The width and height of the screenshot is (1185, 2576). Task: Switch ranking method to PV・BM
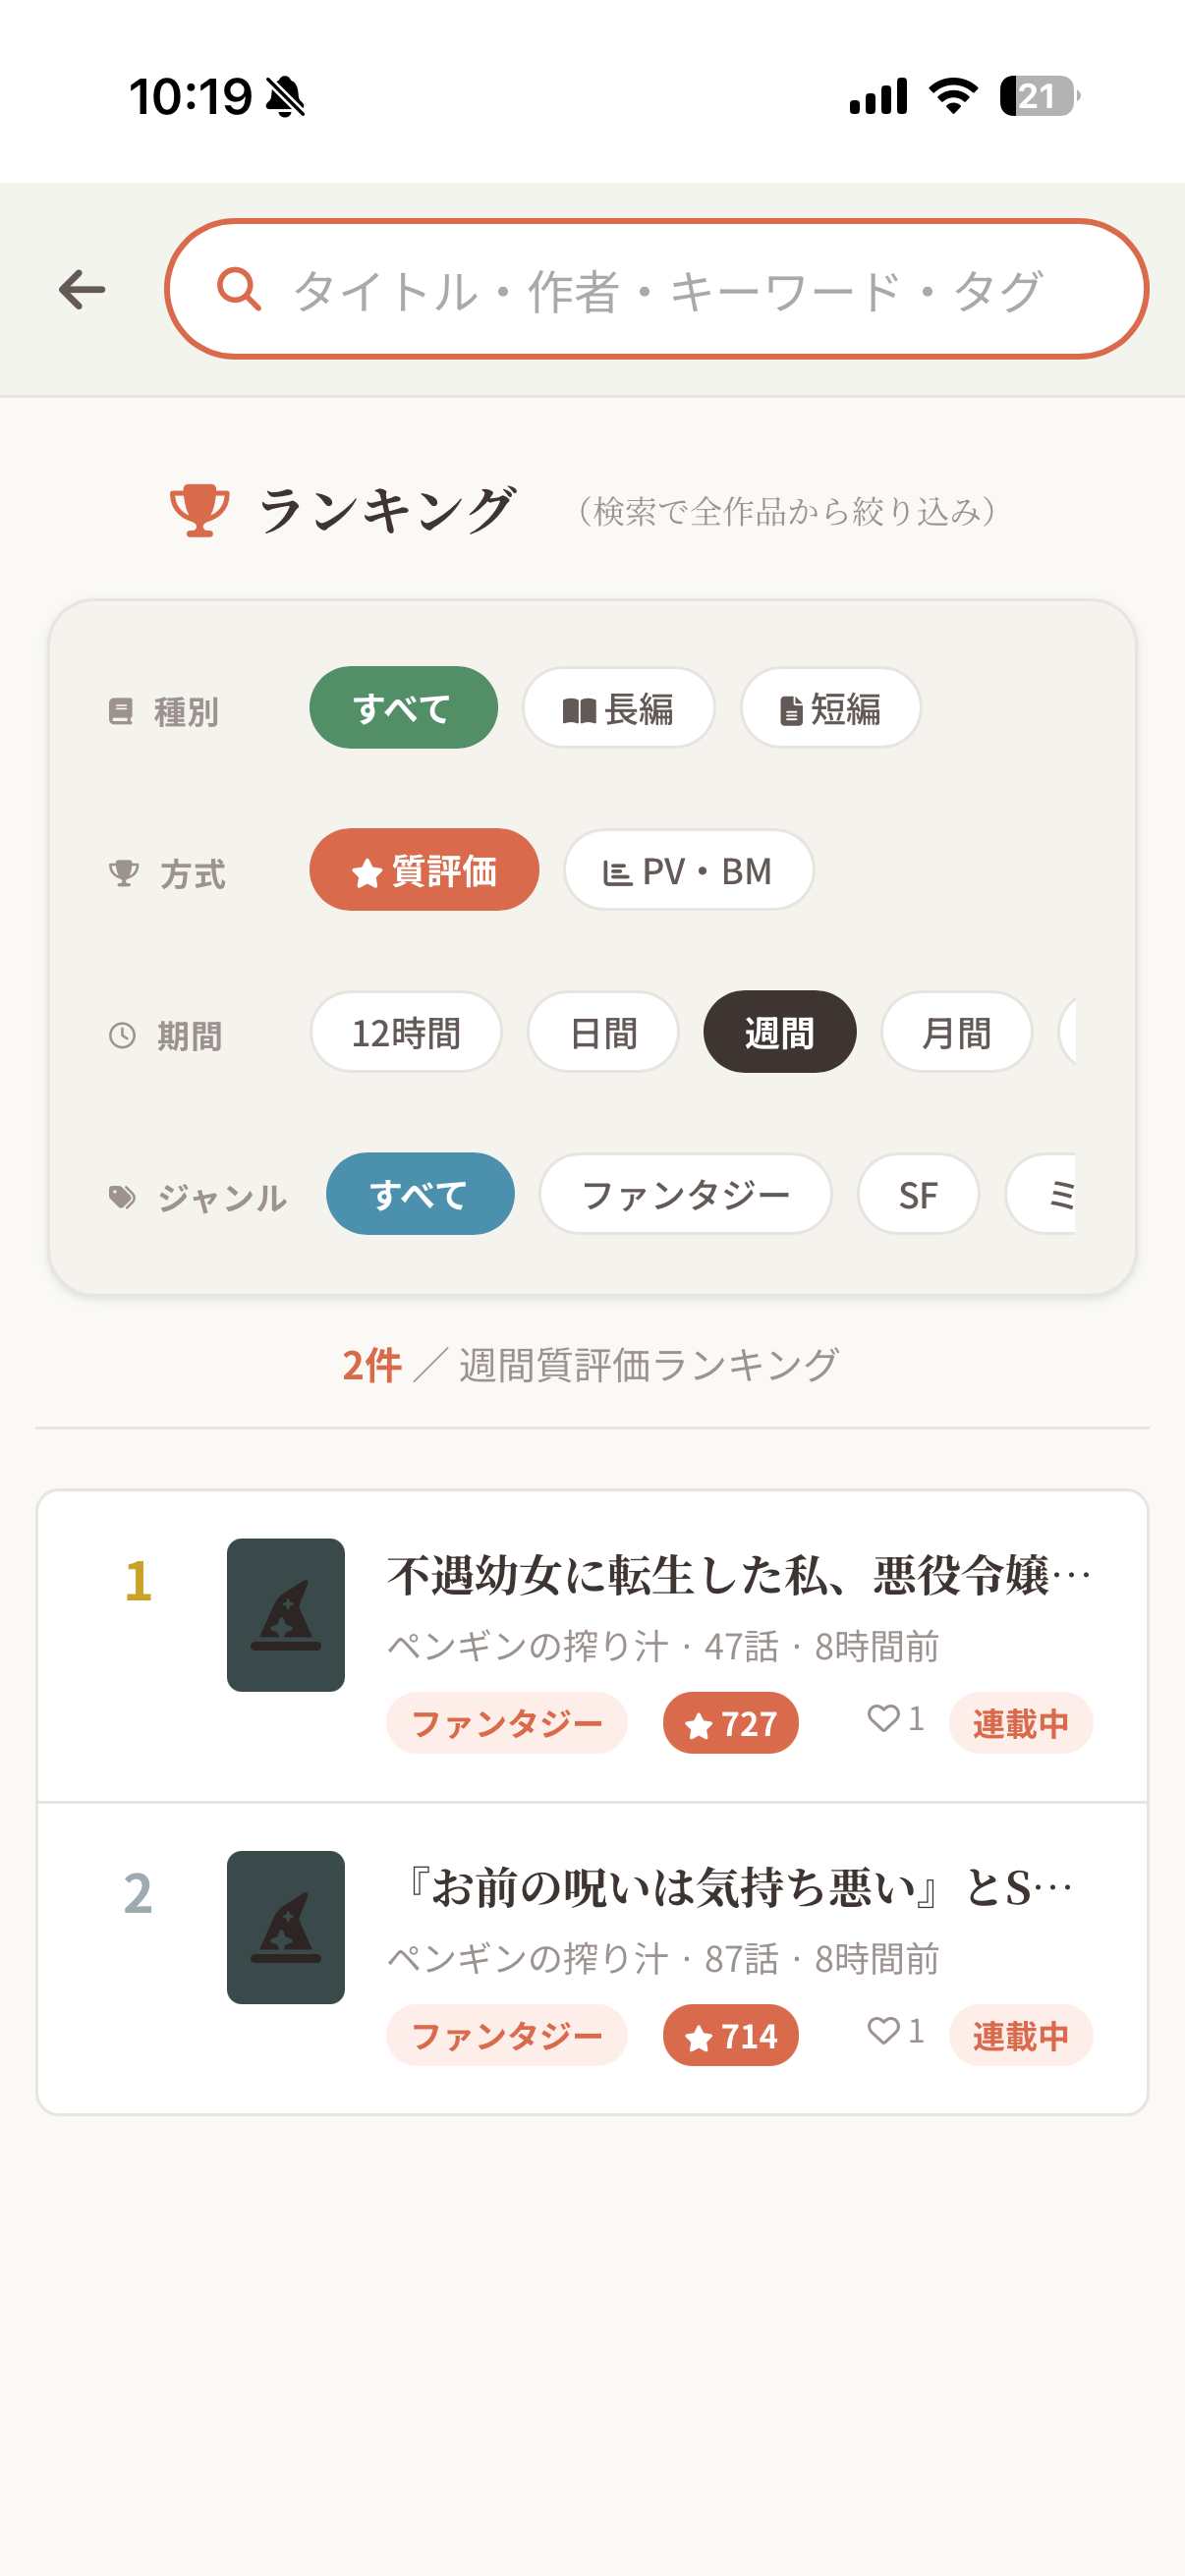[688, 870]
